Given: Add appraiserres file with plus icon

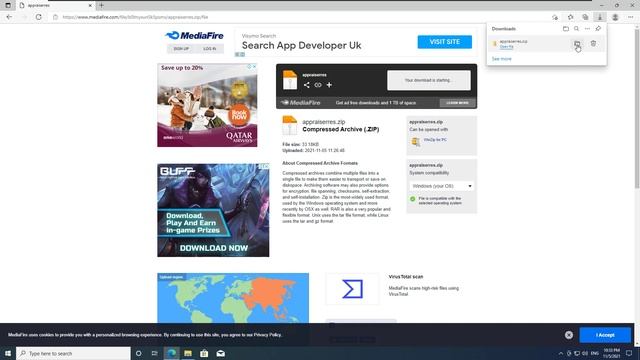Looking at the screenshot, I should coord(329,85).
